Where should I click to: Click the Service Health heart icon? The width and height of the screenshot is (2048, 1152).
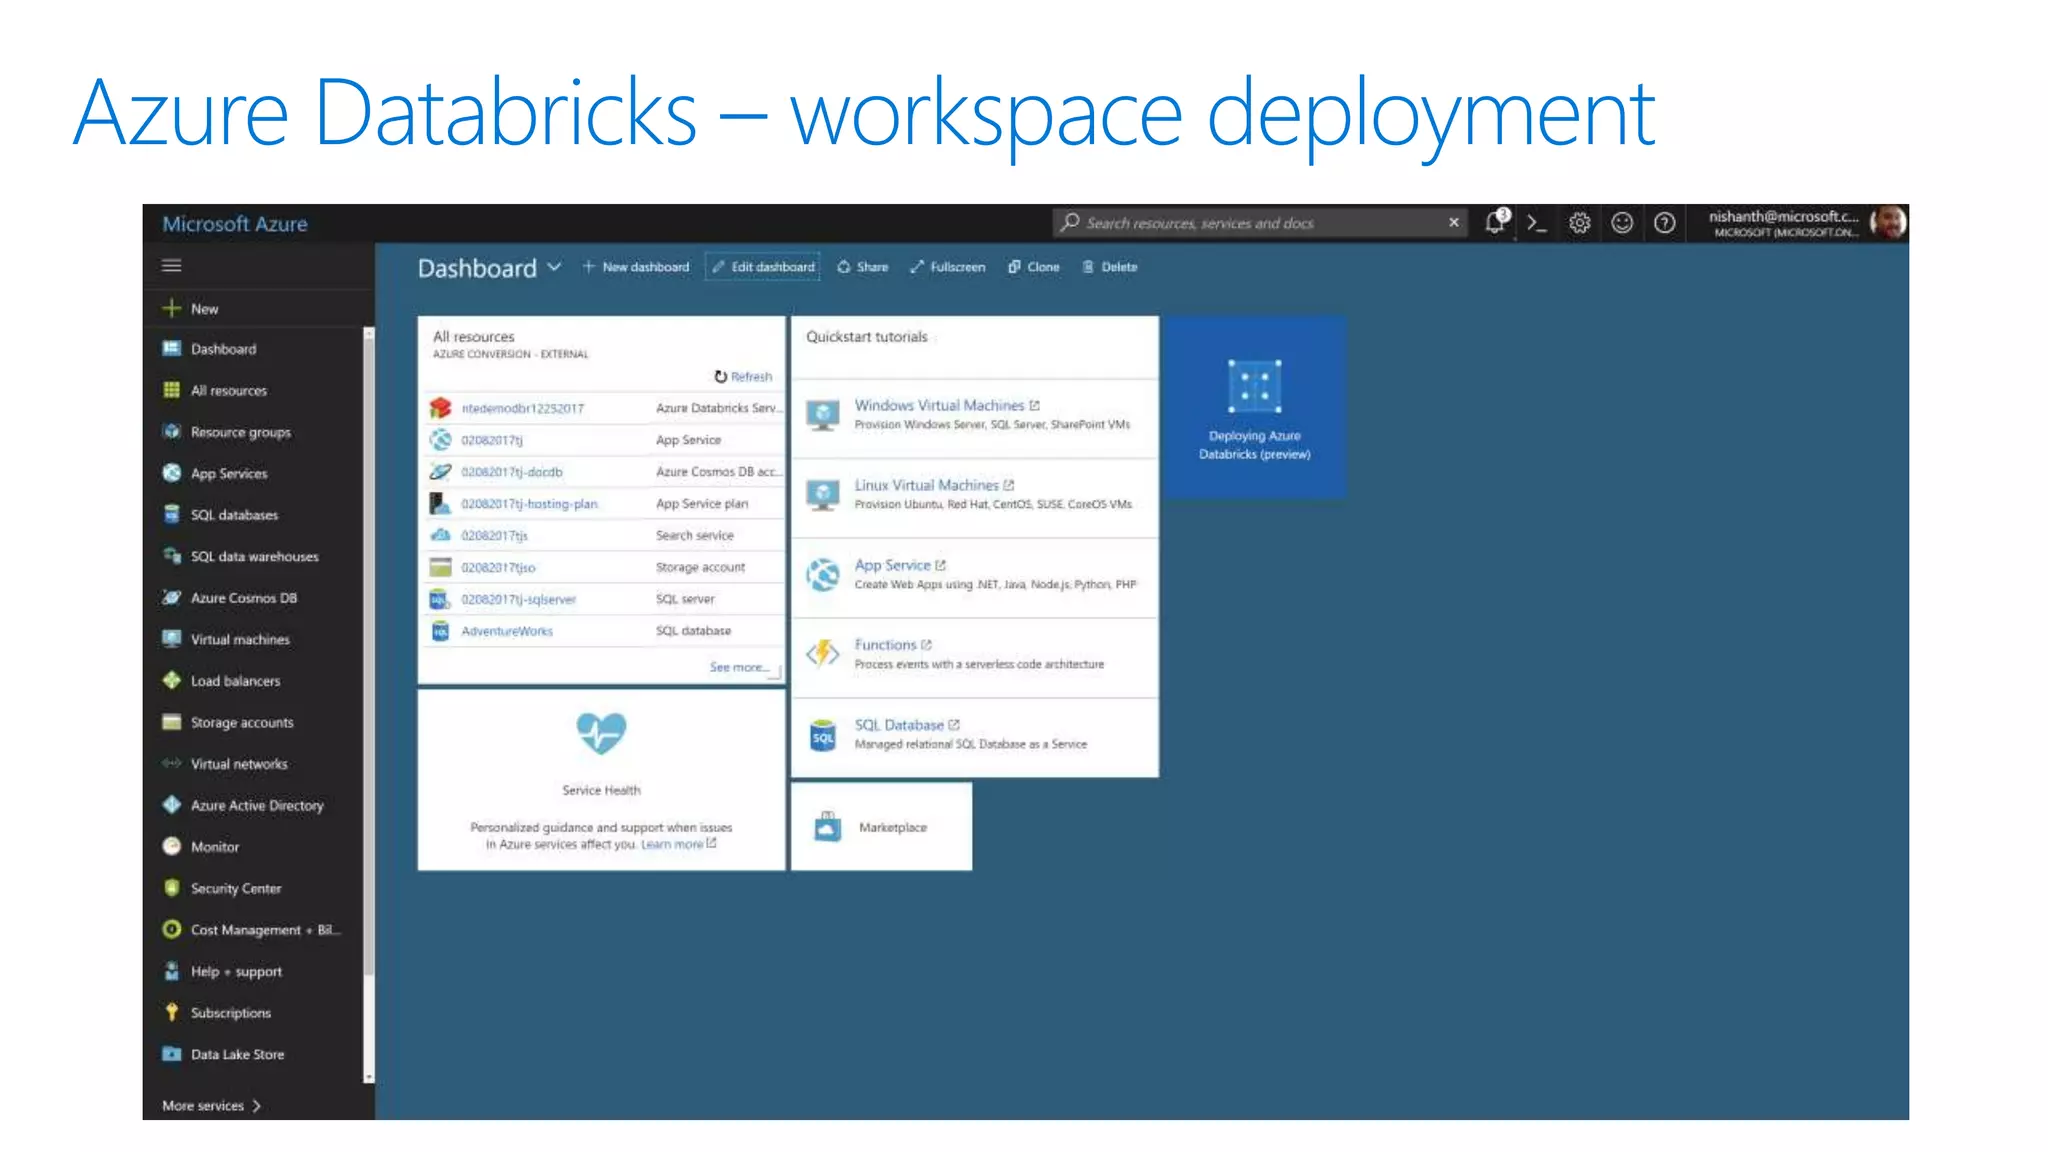coord(601,733)
